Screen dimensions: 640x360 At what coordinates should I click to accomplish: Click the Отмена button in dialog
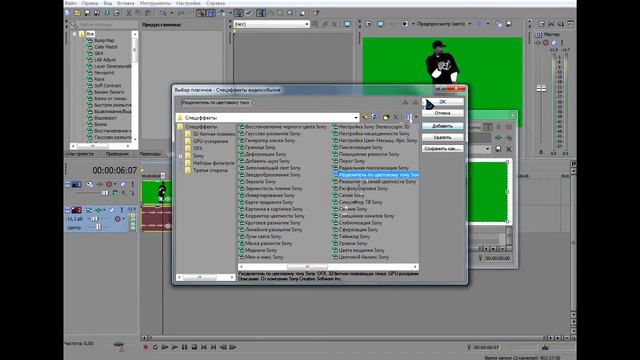tap(442, 113)
